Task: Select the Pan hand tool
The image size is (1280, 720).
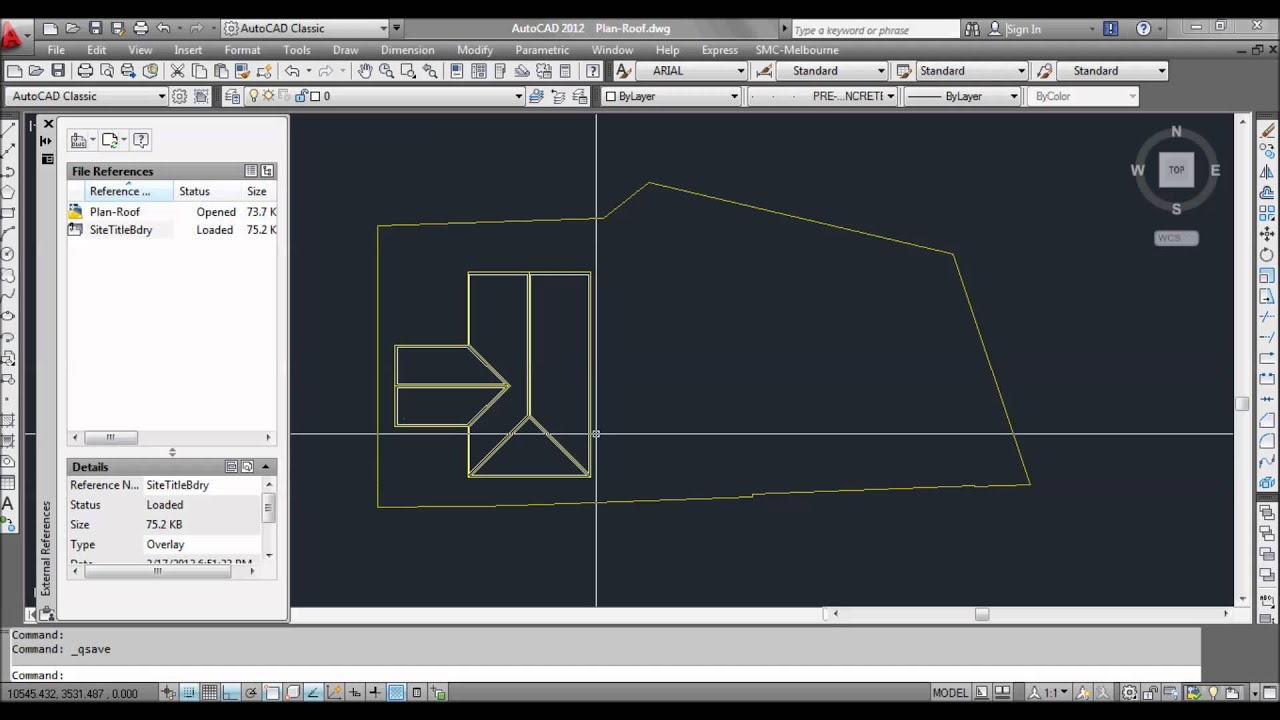Action: pyautogui.click(x=365, y=71)
